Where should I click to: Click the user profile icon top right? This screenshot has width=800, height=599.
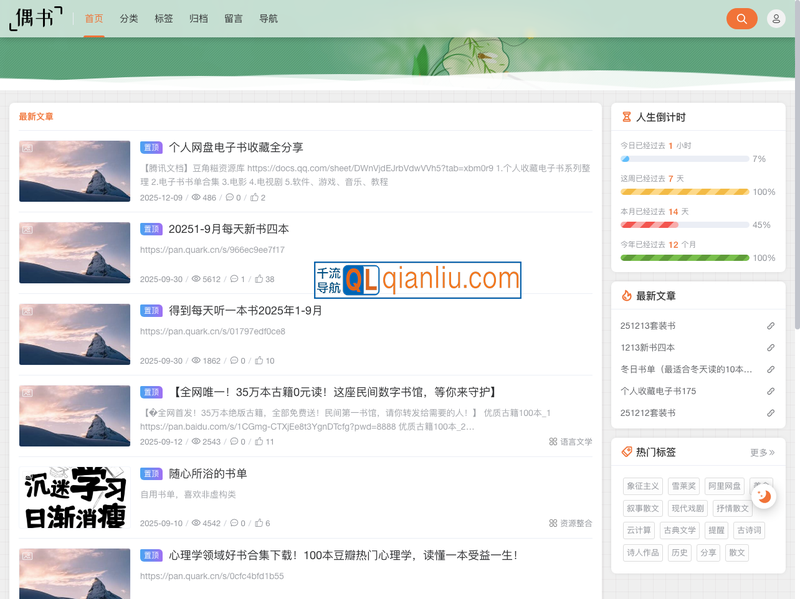776,18
